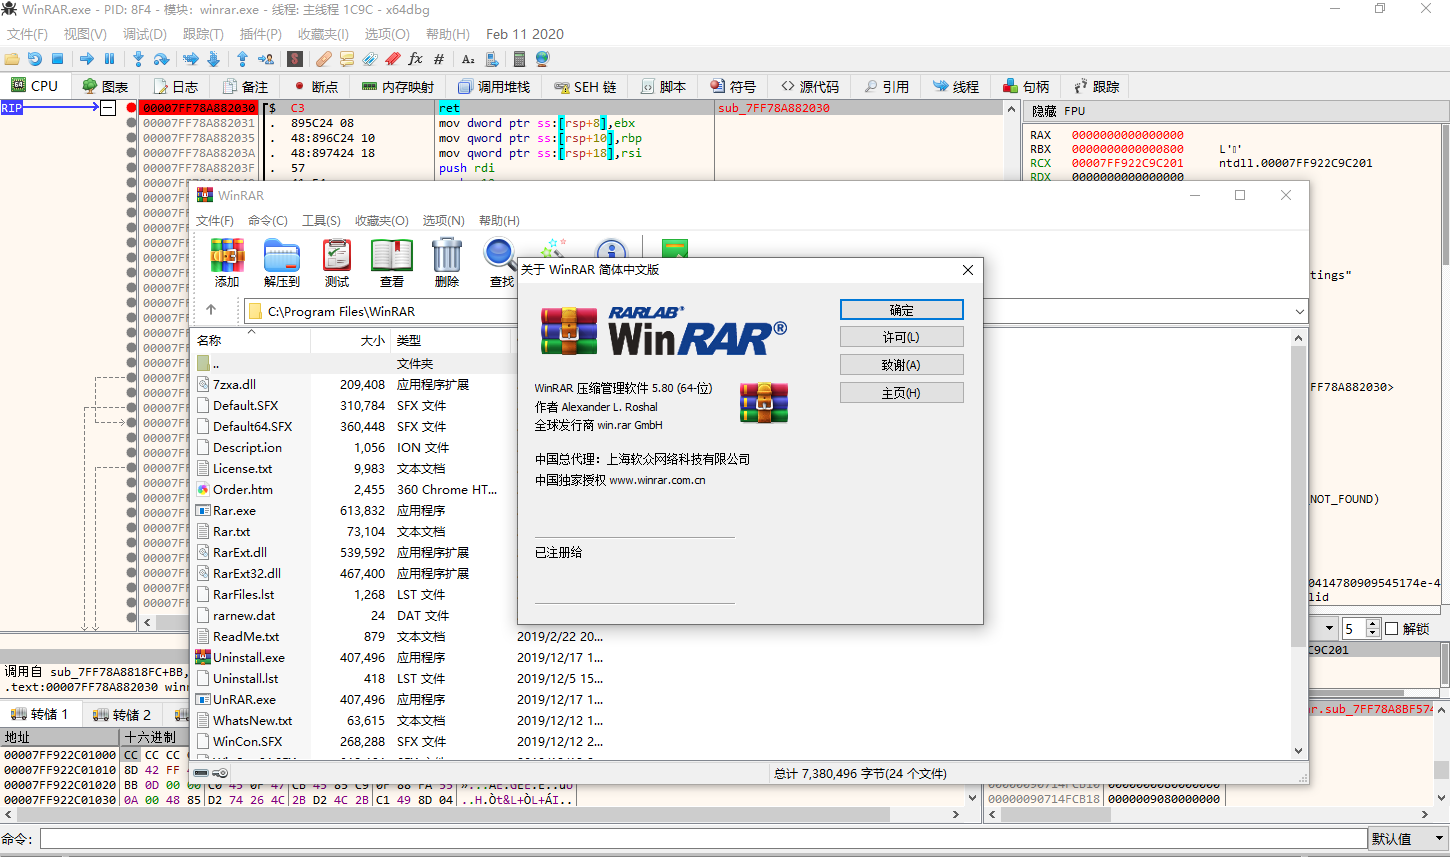1450x857 pixels.
Task: Open the variables hash icon
Action: (439, 59)
